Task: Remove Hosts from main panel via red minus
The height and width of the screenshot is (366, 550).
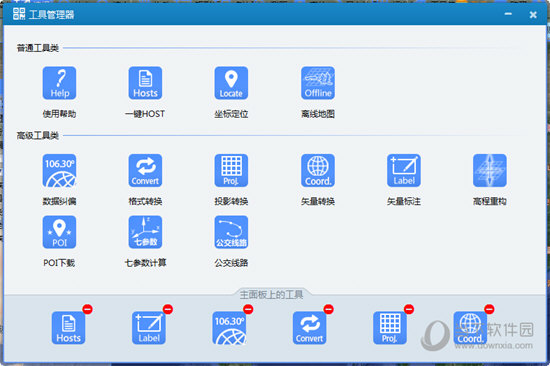Action: point(87,309)
